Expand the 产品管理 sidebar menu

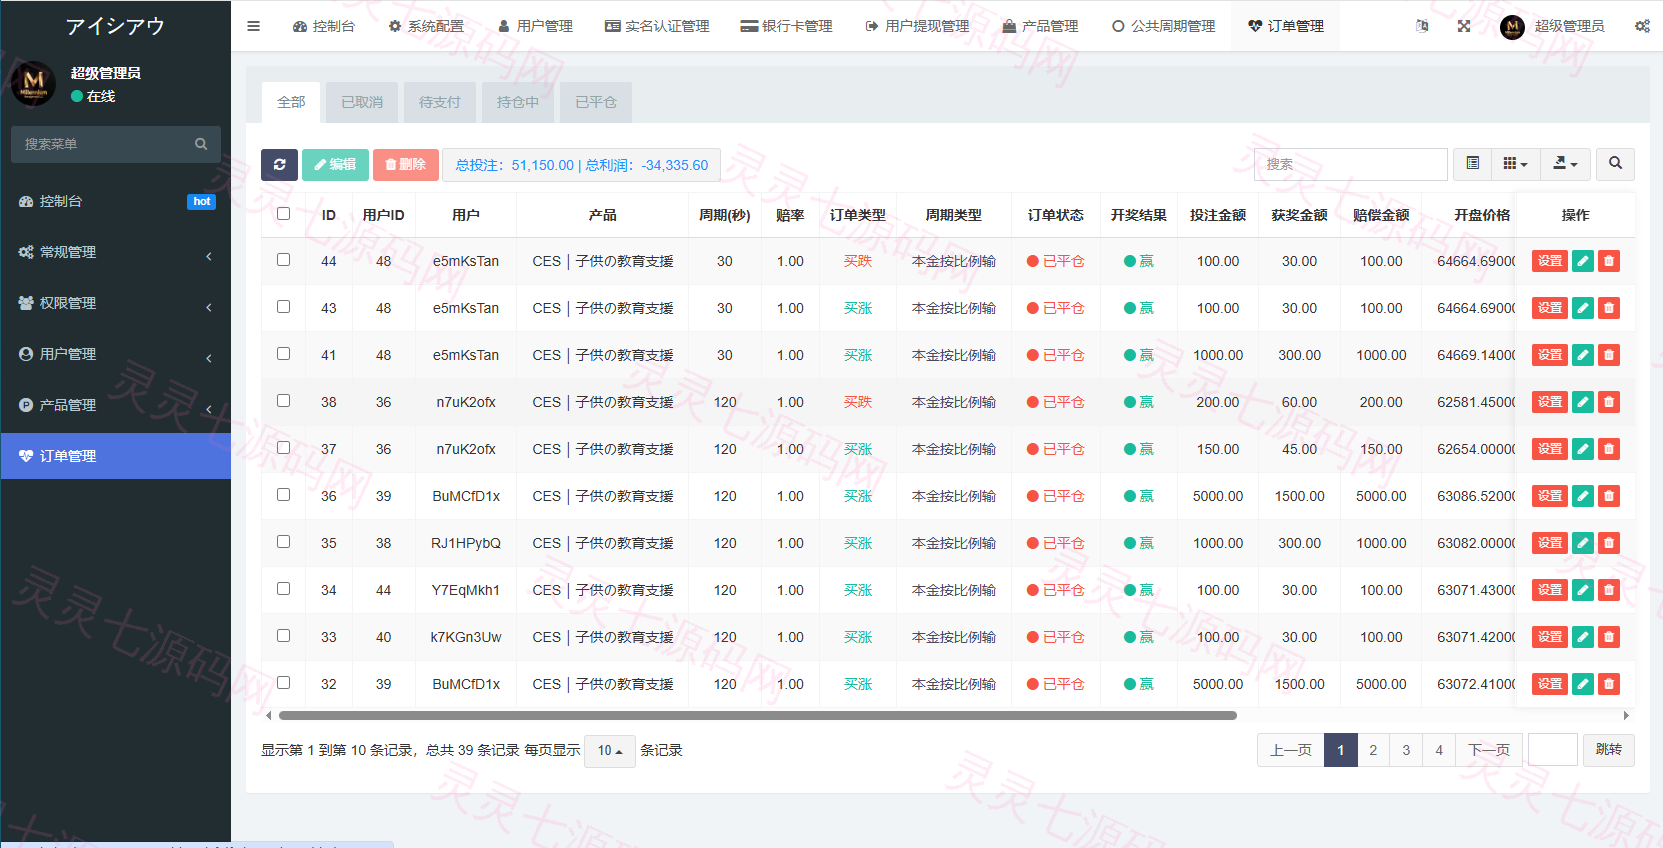click(x=115, y=405)
